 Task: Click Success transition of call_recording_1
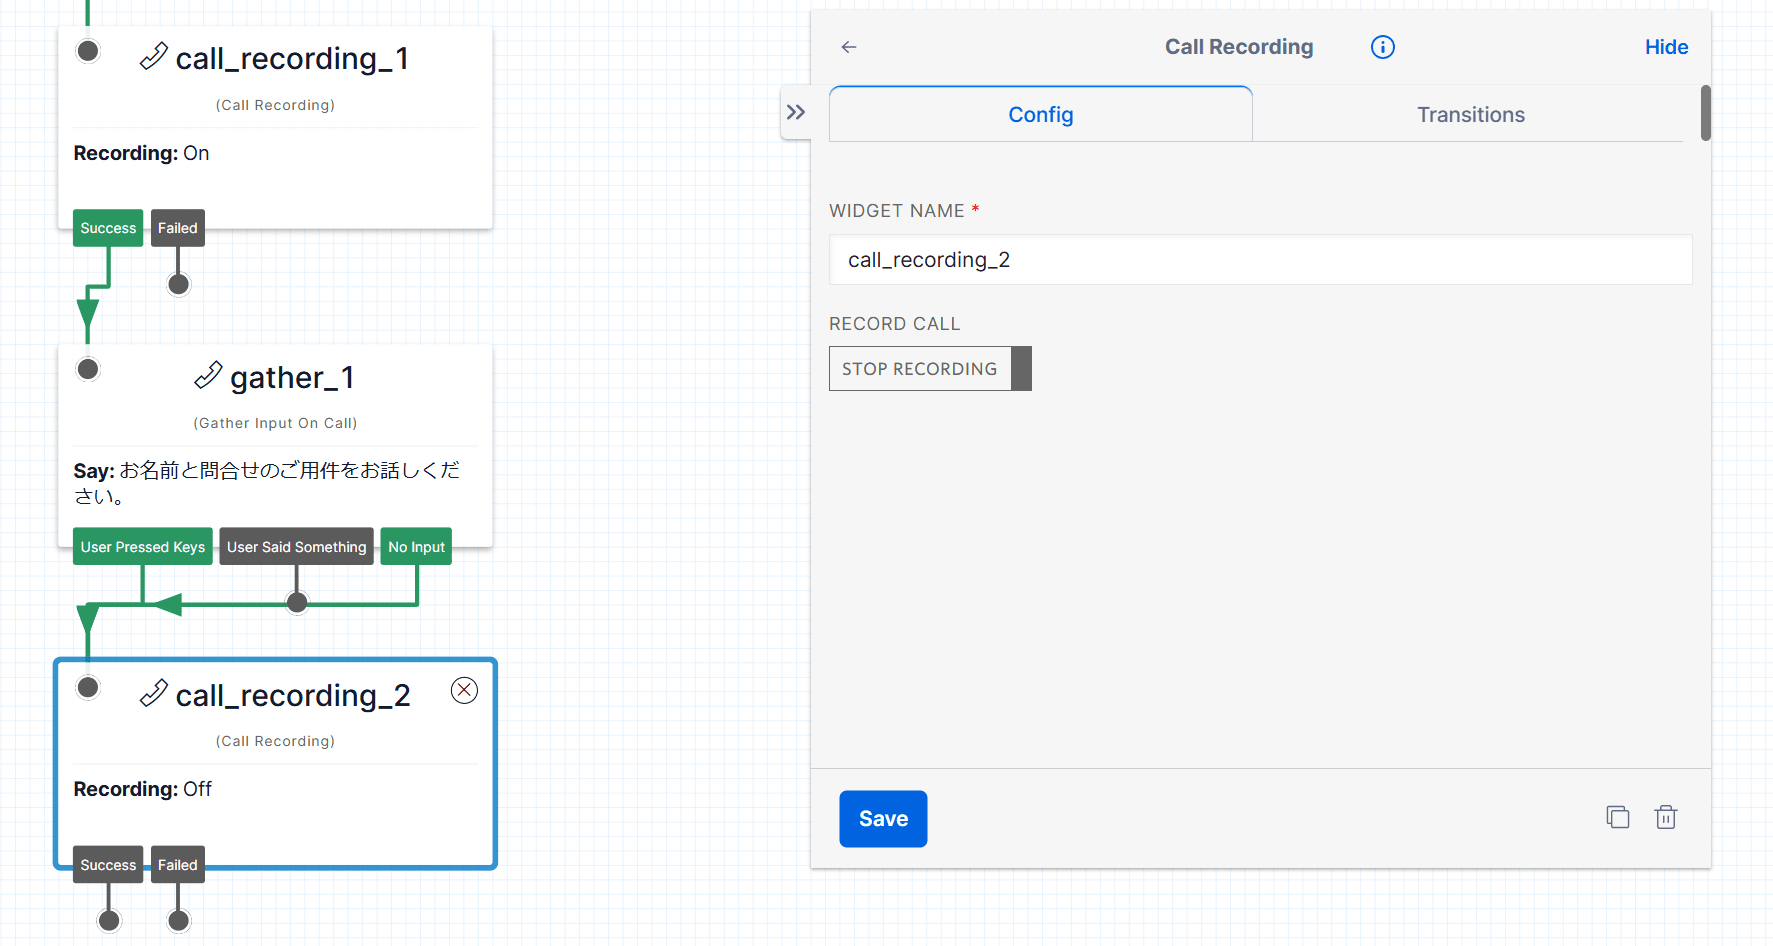108,228
